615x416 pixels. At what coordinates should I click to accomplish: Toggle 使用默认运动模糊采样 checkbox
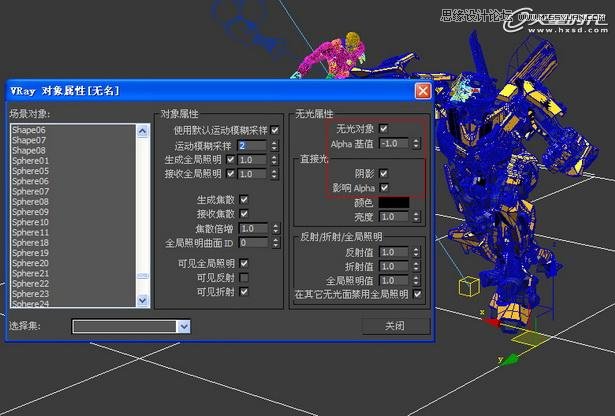pos(275,130)
